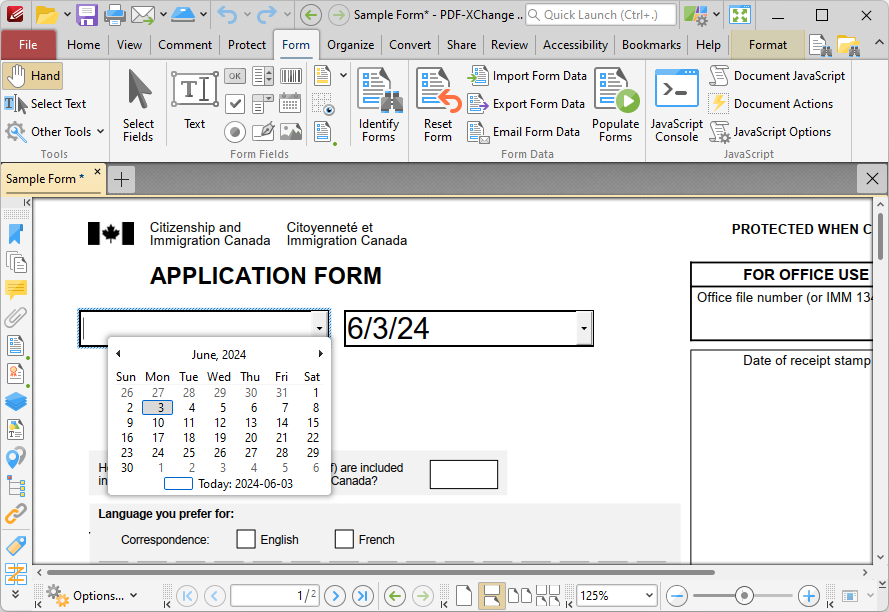Activate the Select Text tool
Image resolution: width=889 pixels, height=612 pixels.
(45, 104)
